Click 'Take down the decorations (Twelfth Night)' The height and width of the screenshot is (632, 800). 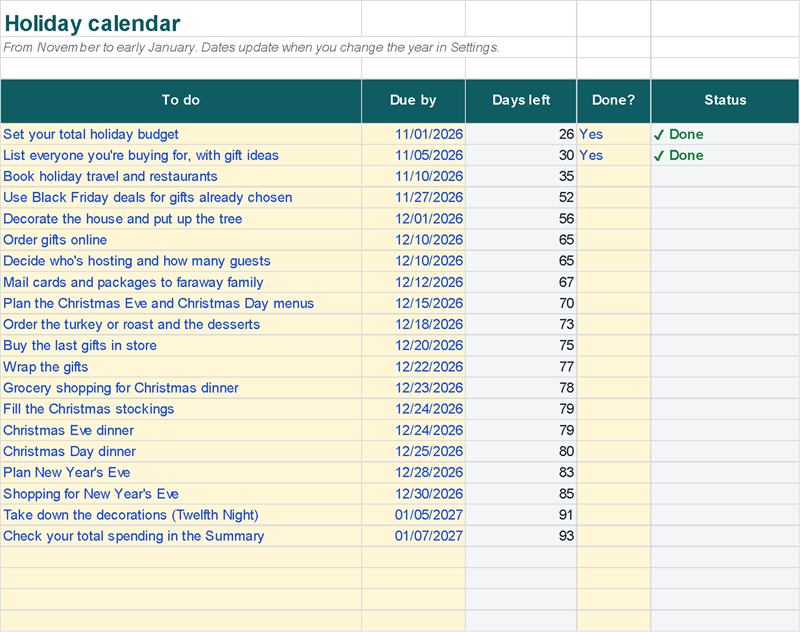(x=181, y=515)
